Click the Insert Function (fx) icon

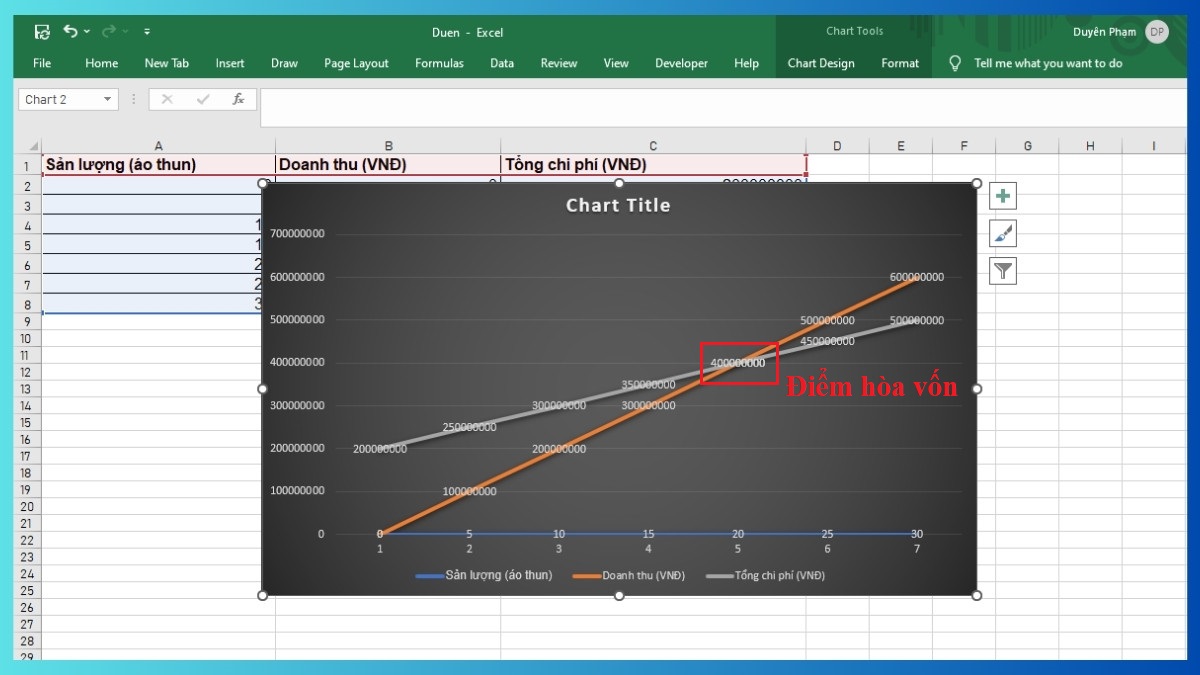[238, 99]
